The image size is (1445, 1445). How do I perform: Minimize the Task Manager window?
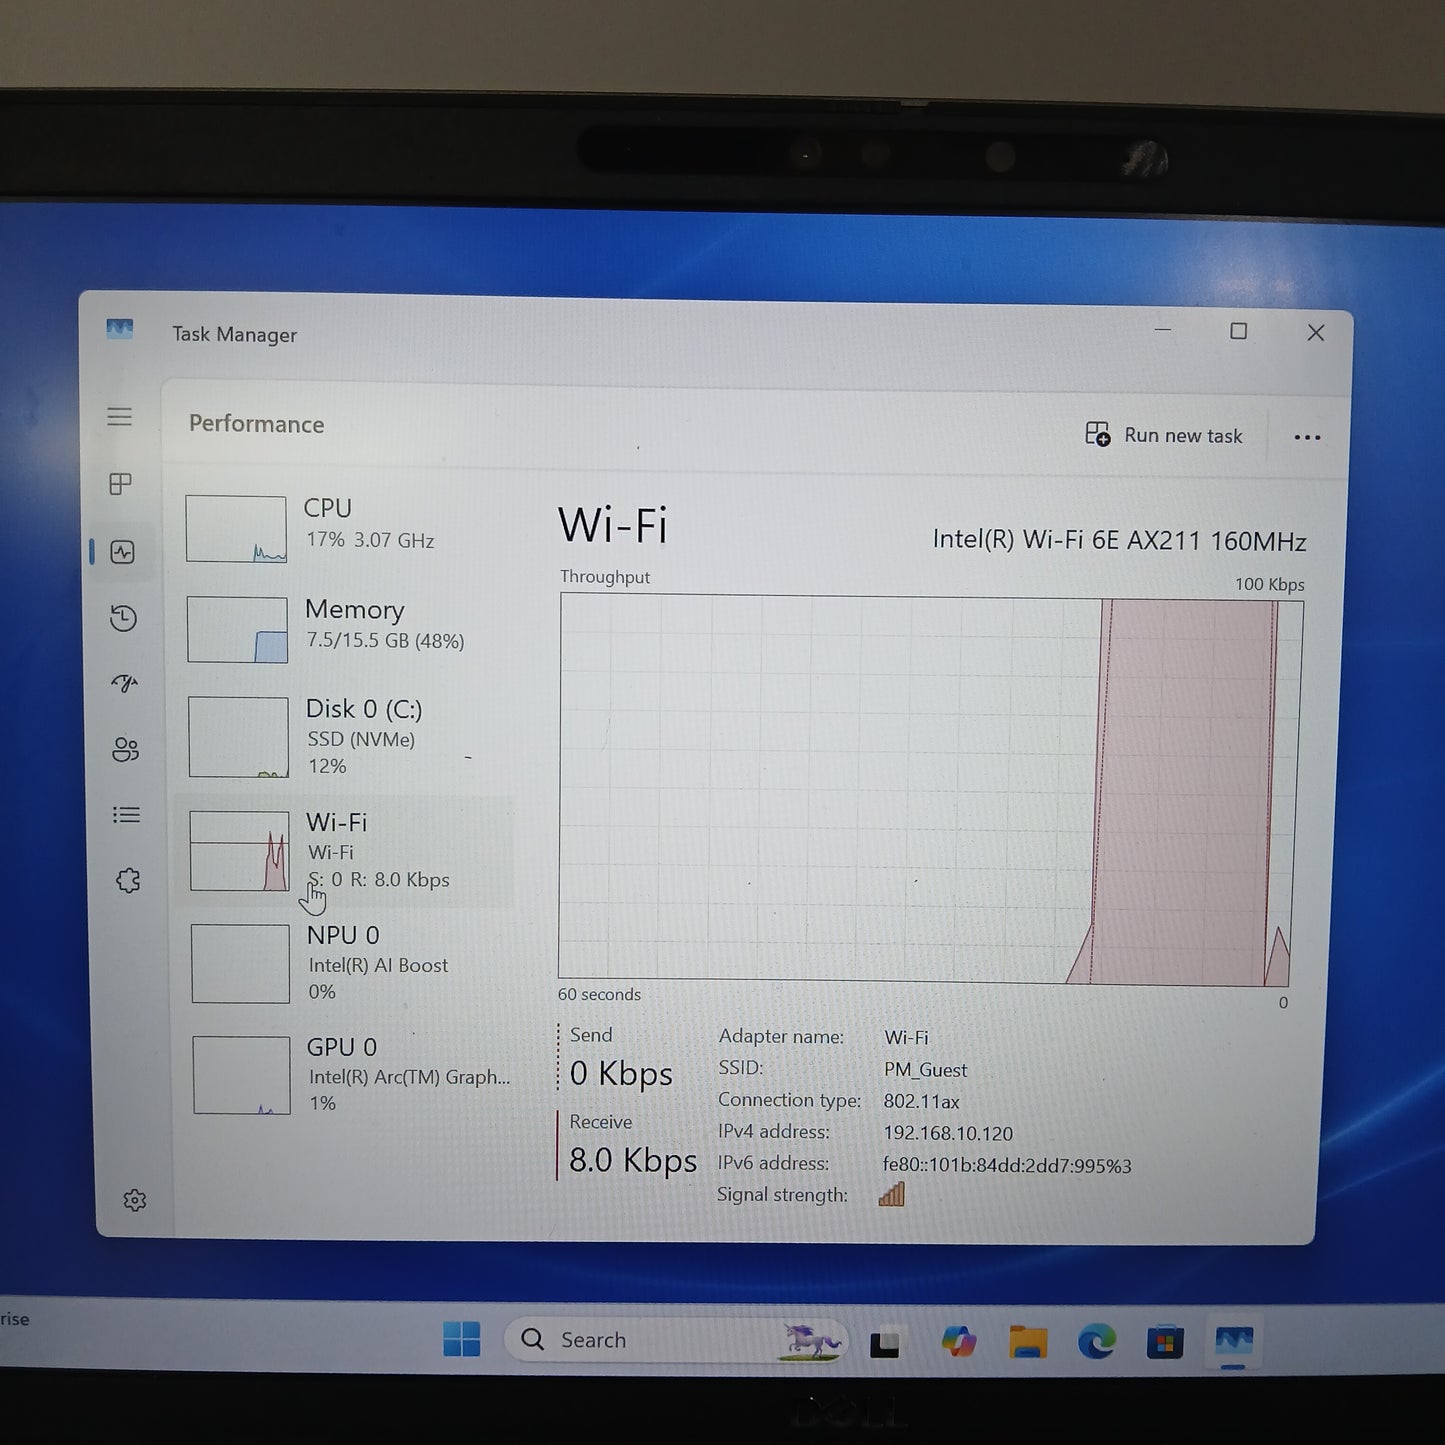point(1163,329)
